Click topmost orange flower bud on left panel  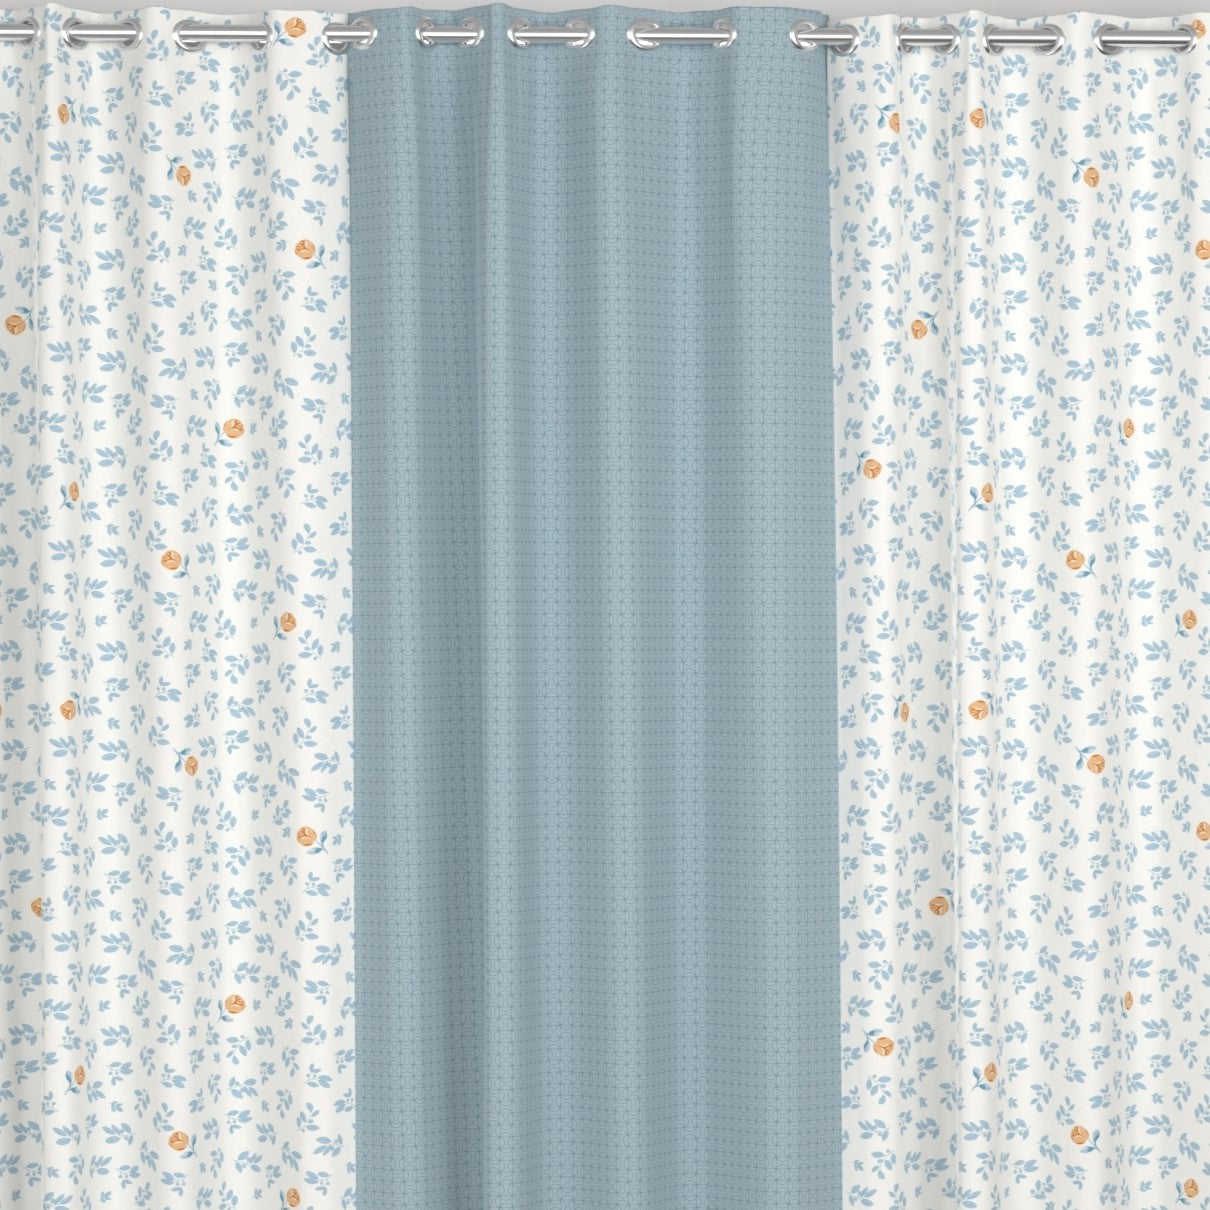point(293,25)
